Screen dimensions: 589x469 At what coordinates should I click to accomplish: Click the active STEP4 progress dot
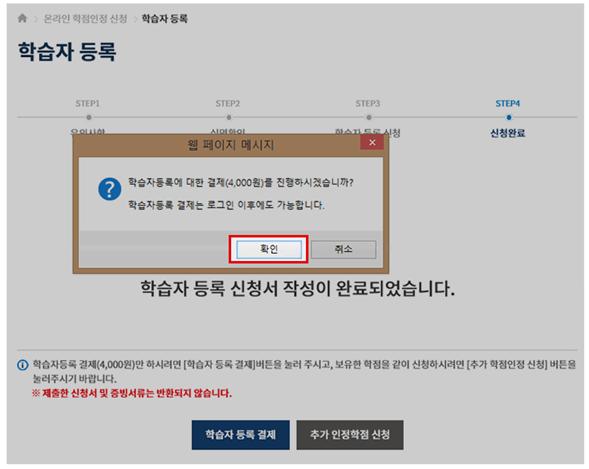509,118
